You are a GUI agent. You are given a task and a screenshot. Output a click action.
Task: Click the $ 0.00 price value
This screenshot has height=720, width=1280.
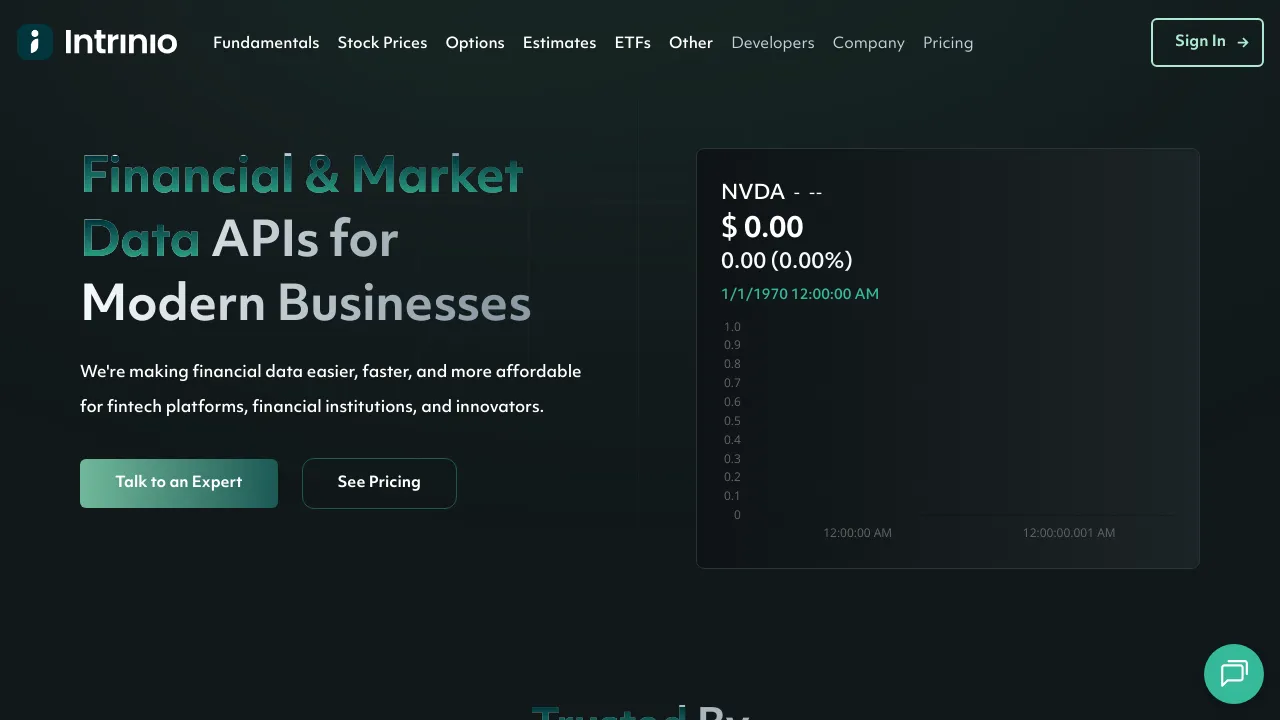click(x=762, y=227)
